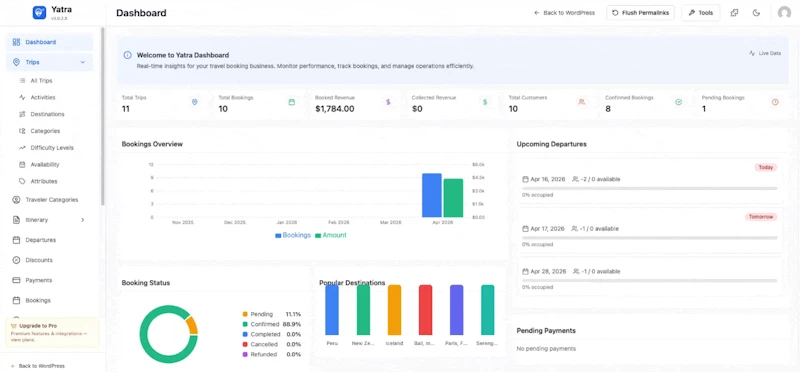The image size is (800, 372).
Task: Click the Total Customers people icon
Action: pos(582,102)
